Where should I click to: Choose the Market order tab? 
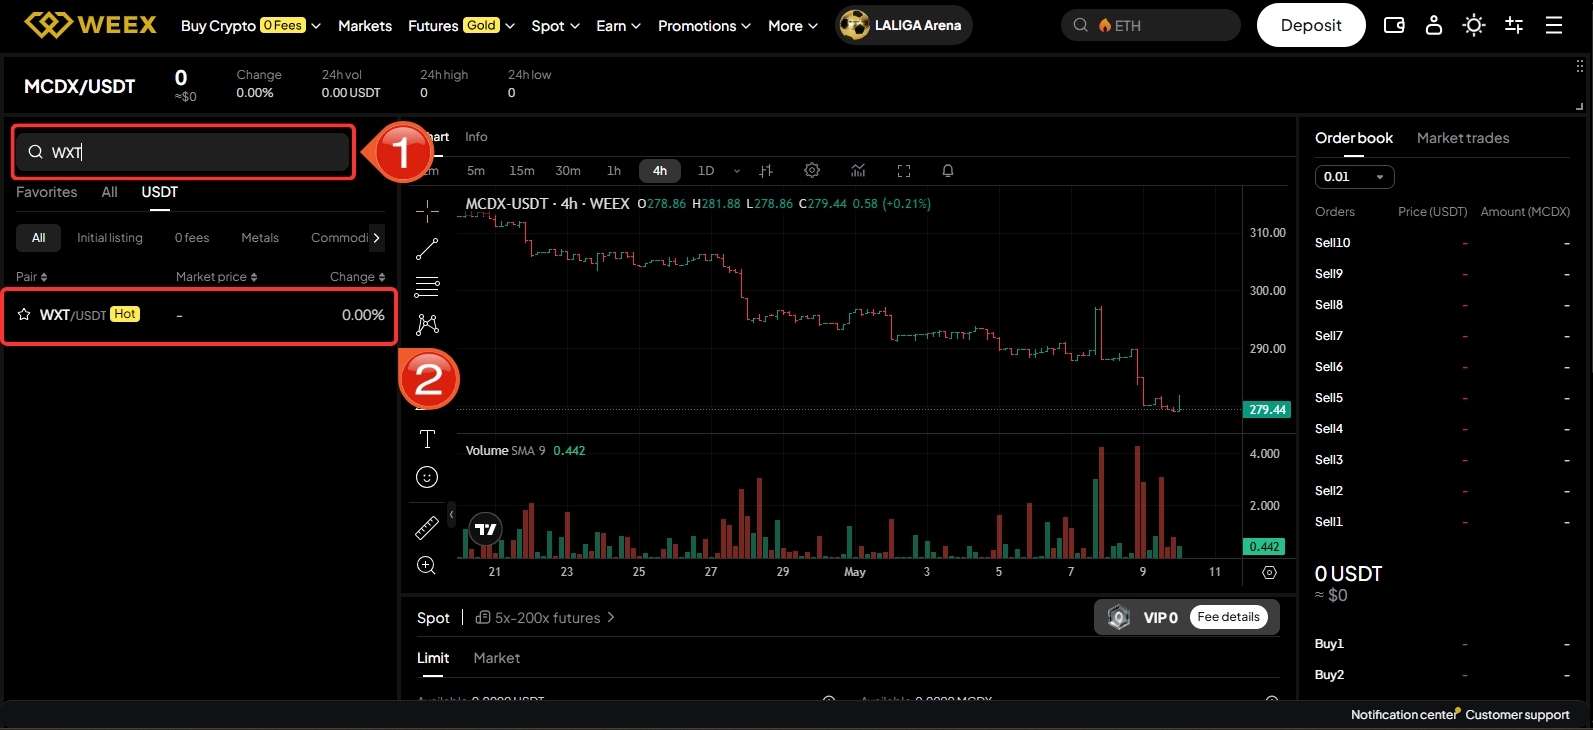click(x=497, y=658)
